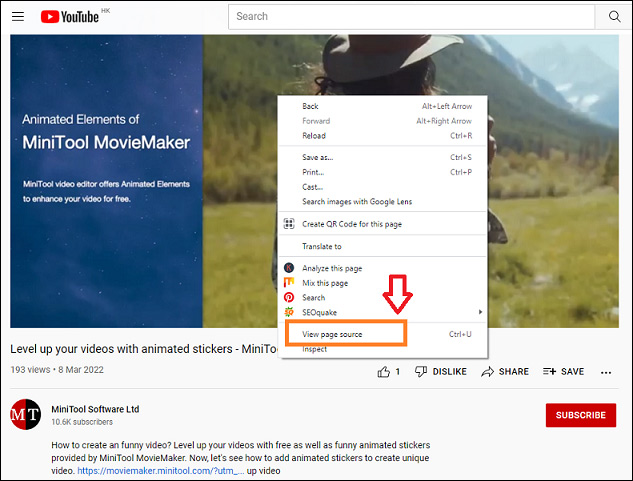Select Inspect from context menu

click(x=383, y=349)
